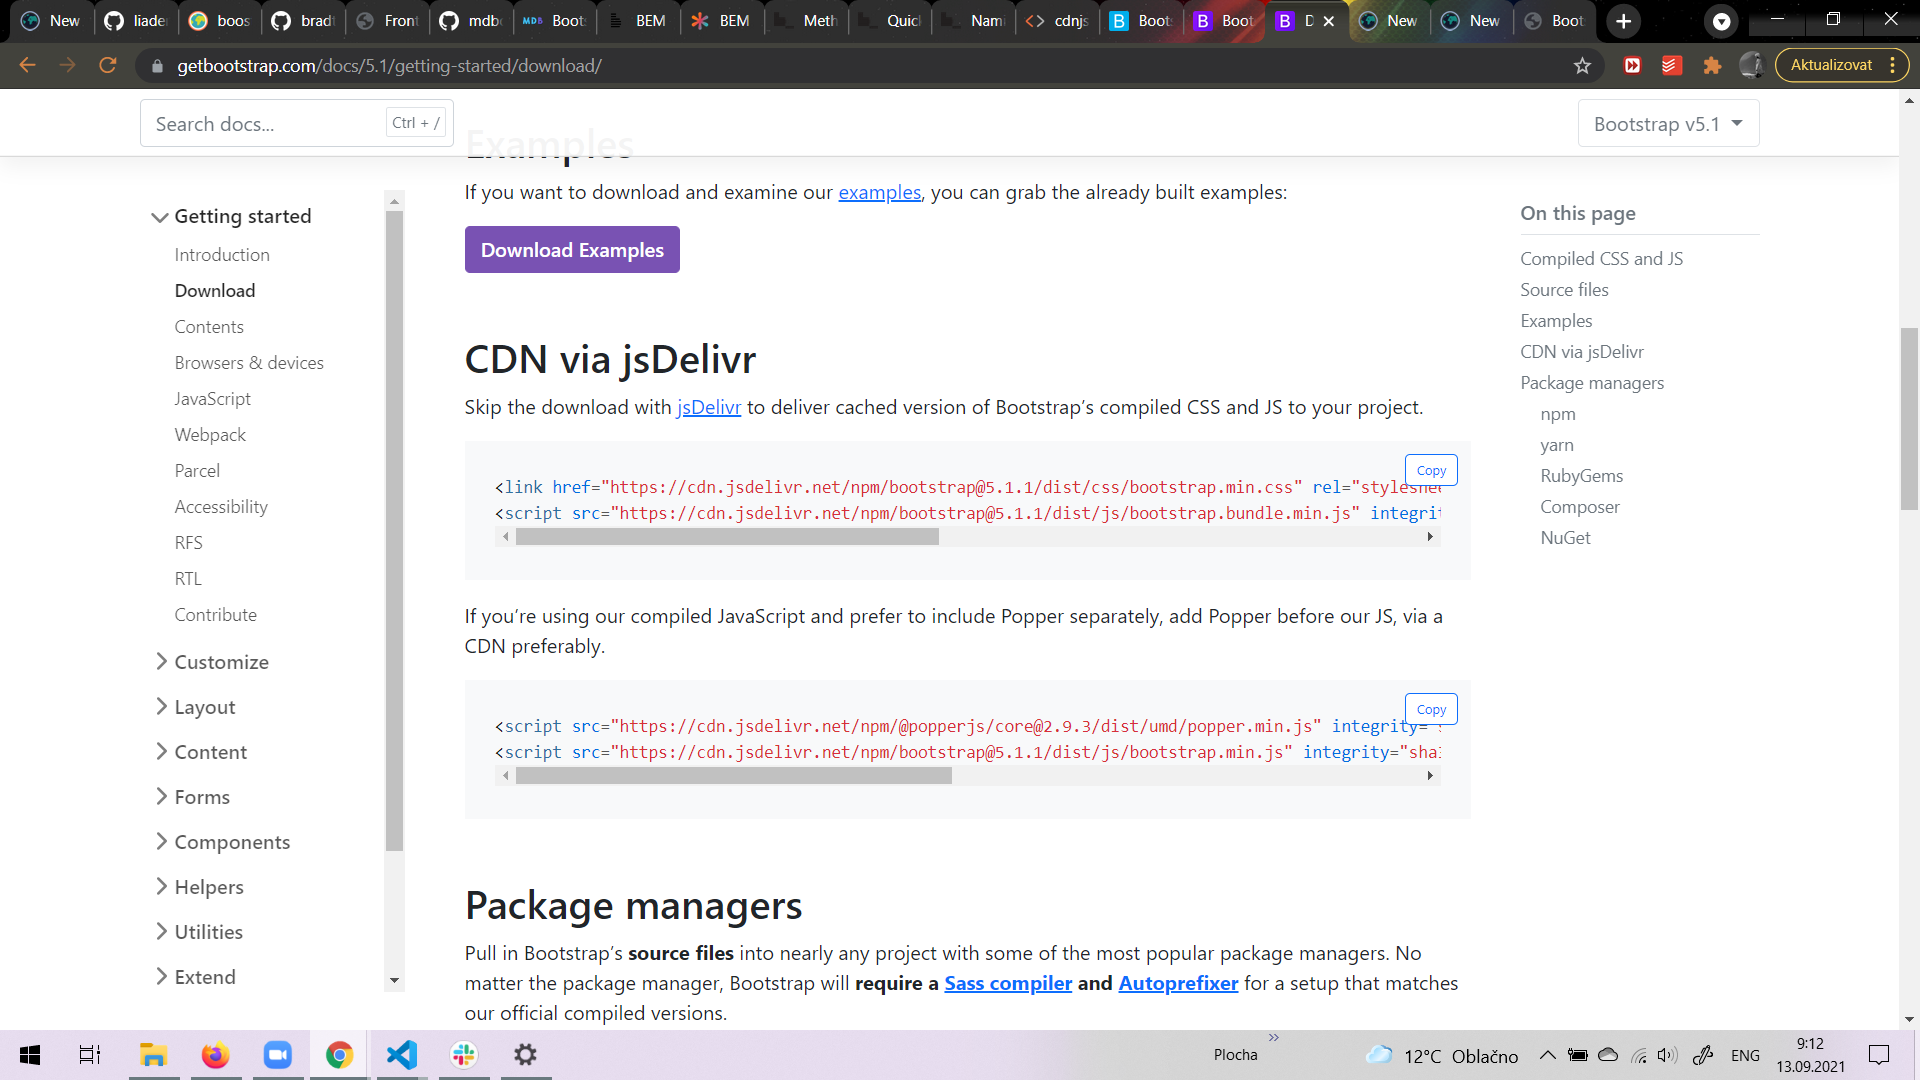Click the Download Examples button
This screenshot has width=1920, height=1080.
click(572, 249)
